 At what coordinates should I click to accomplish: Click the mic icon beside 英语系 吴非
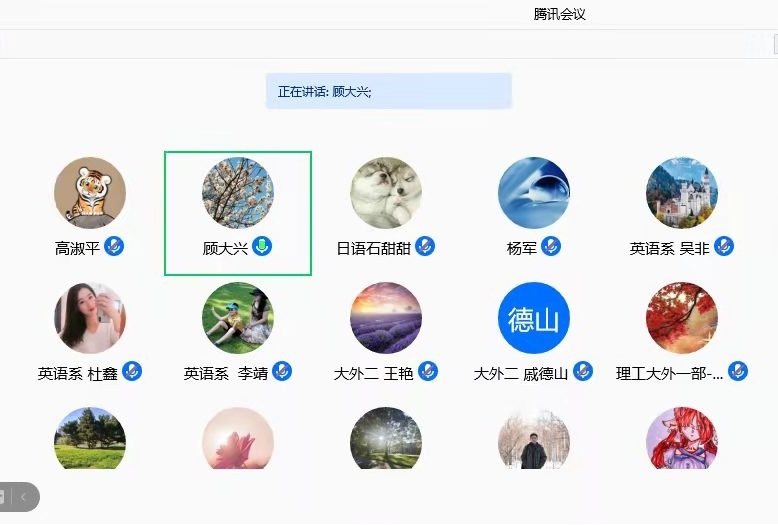point(724,246)
